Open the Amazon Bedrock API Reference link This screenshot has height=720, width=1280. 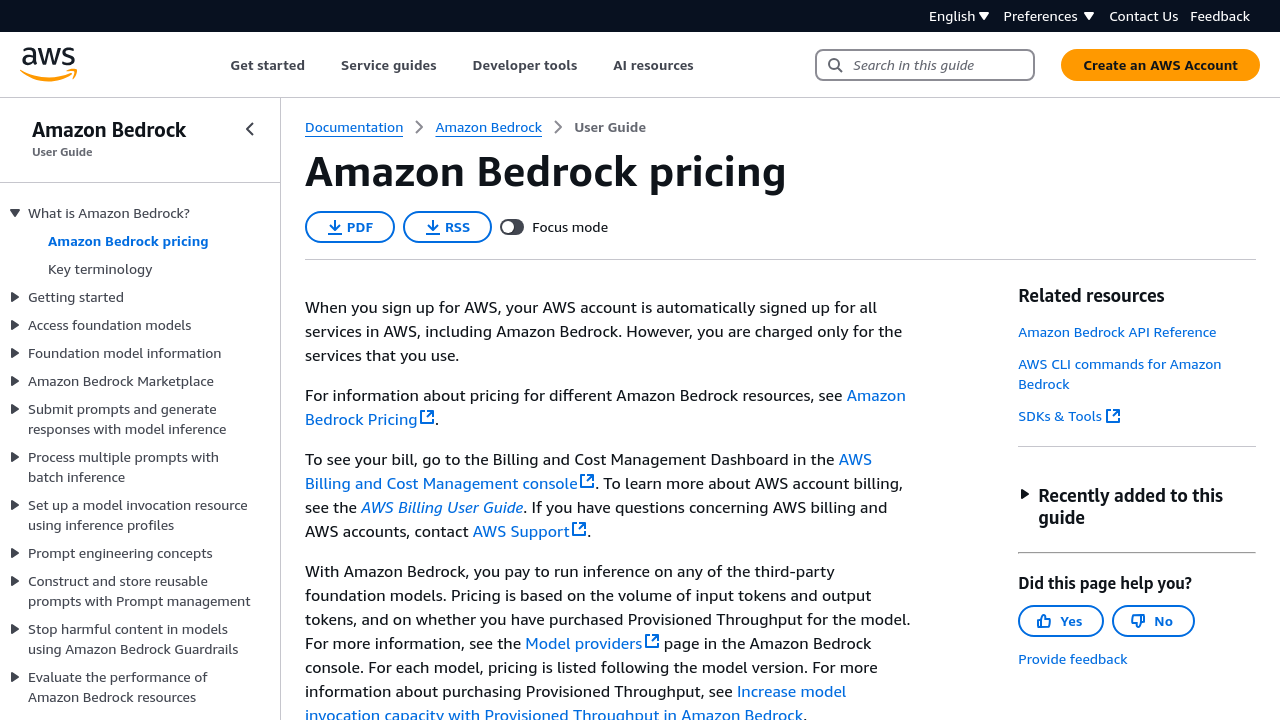pyautogui.click(x=1117, y=332)
